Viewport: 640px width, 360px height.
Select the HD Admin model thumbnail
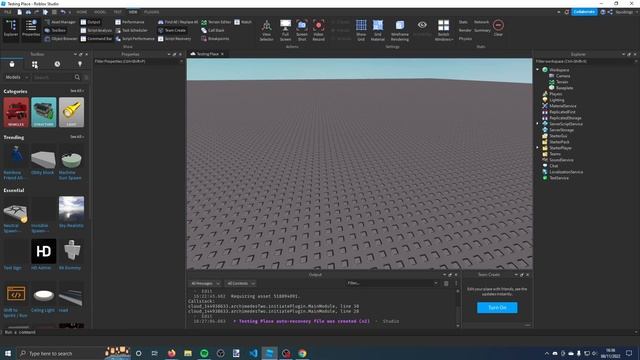pyautogui.click(x=44, y=251)
